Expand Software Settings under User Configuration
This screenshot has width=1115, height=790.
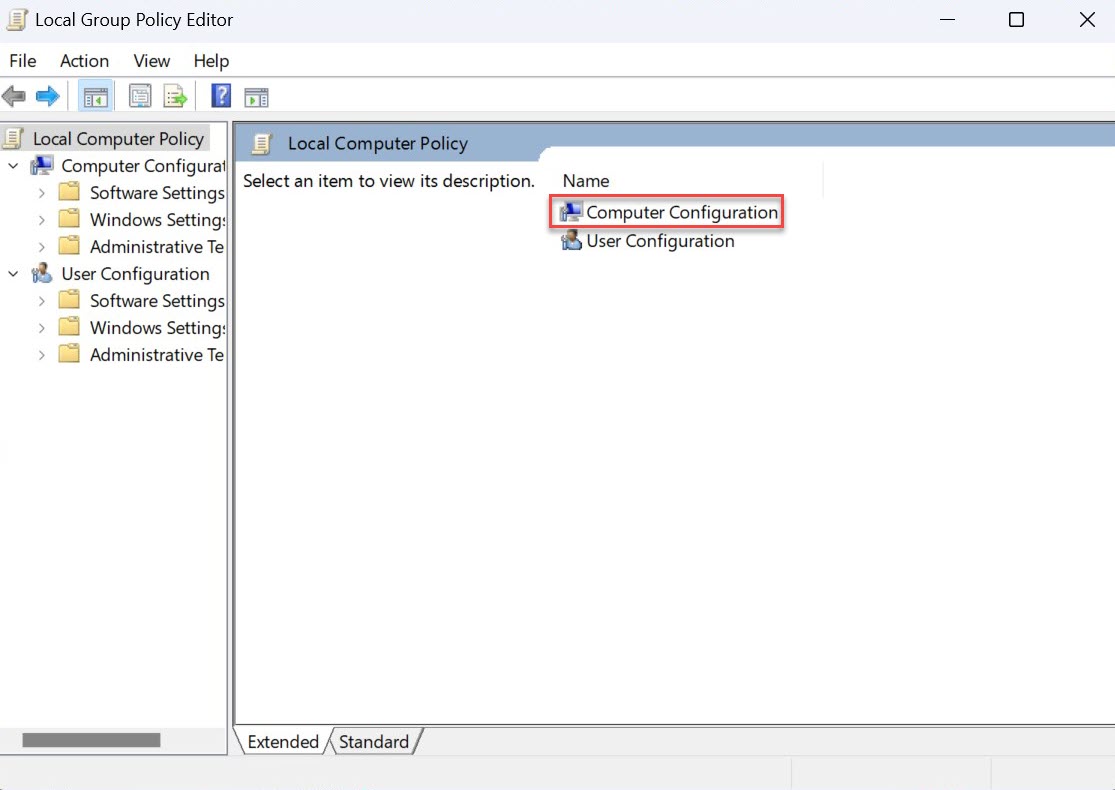(x=41, y=301)
